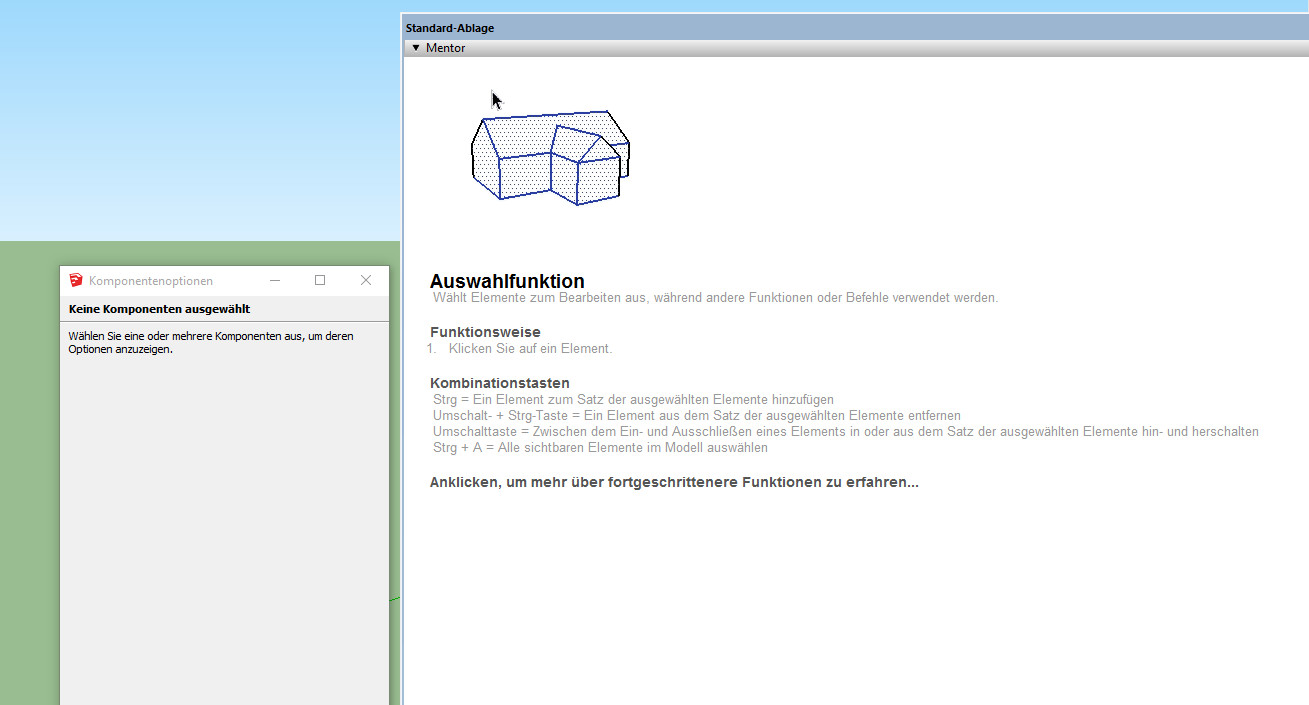
Task: Click the 'Umschalt- + Strg-Taste' shortcut line
Action: click(x=696, y=416)
